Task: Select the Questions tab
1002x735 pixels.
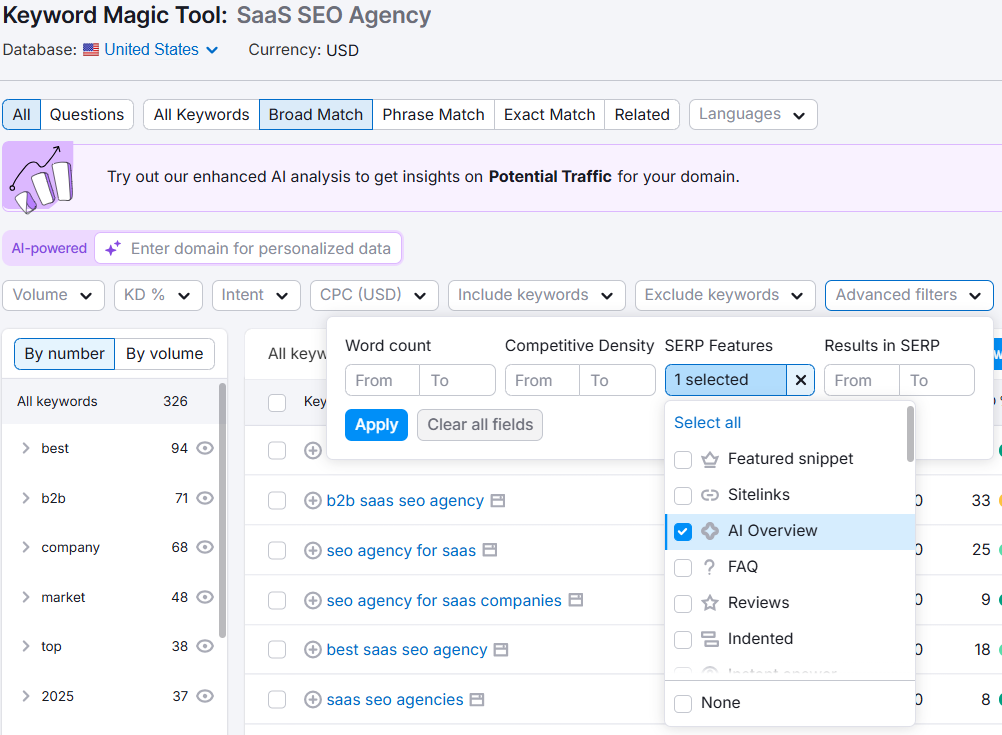Action: tap(87, 115)
